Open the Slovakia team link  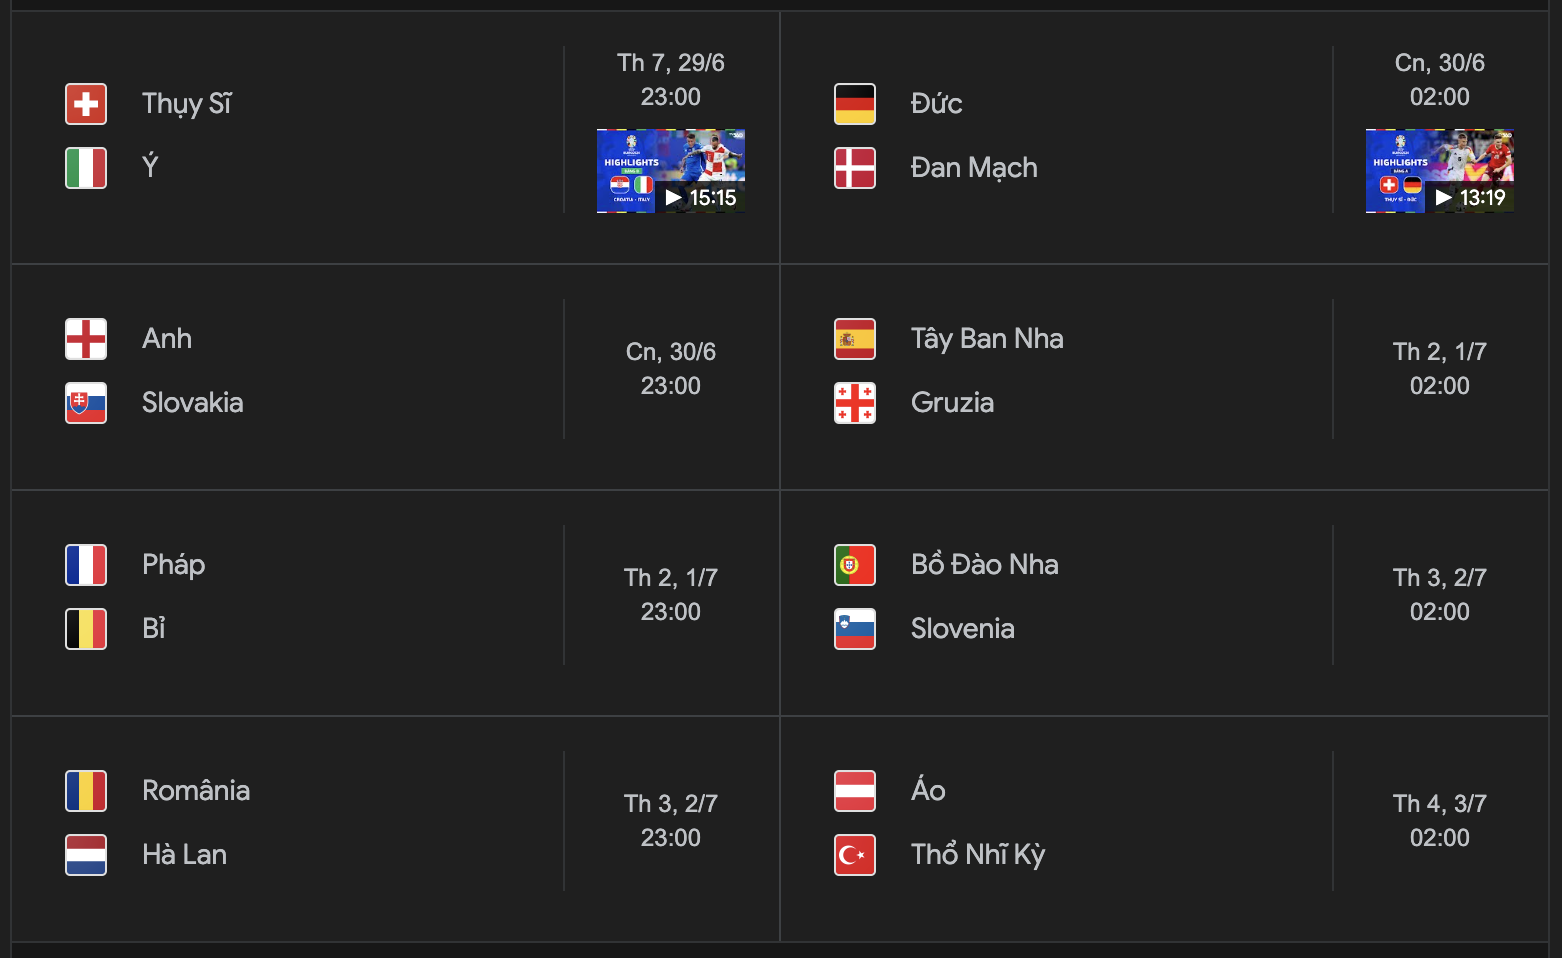click(x=192, y=403)
